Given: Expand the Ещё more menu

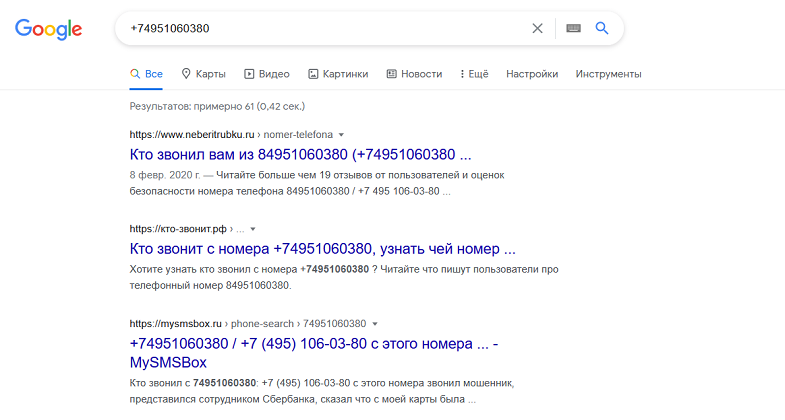Looking at the screenshot, I should pos(474,74).
